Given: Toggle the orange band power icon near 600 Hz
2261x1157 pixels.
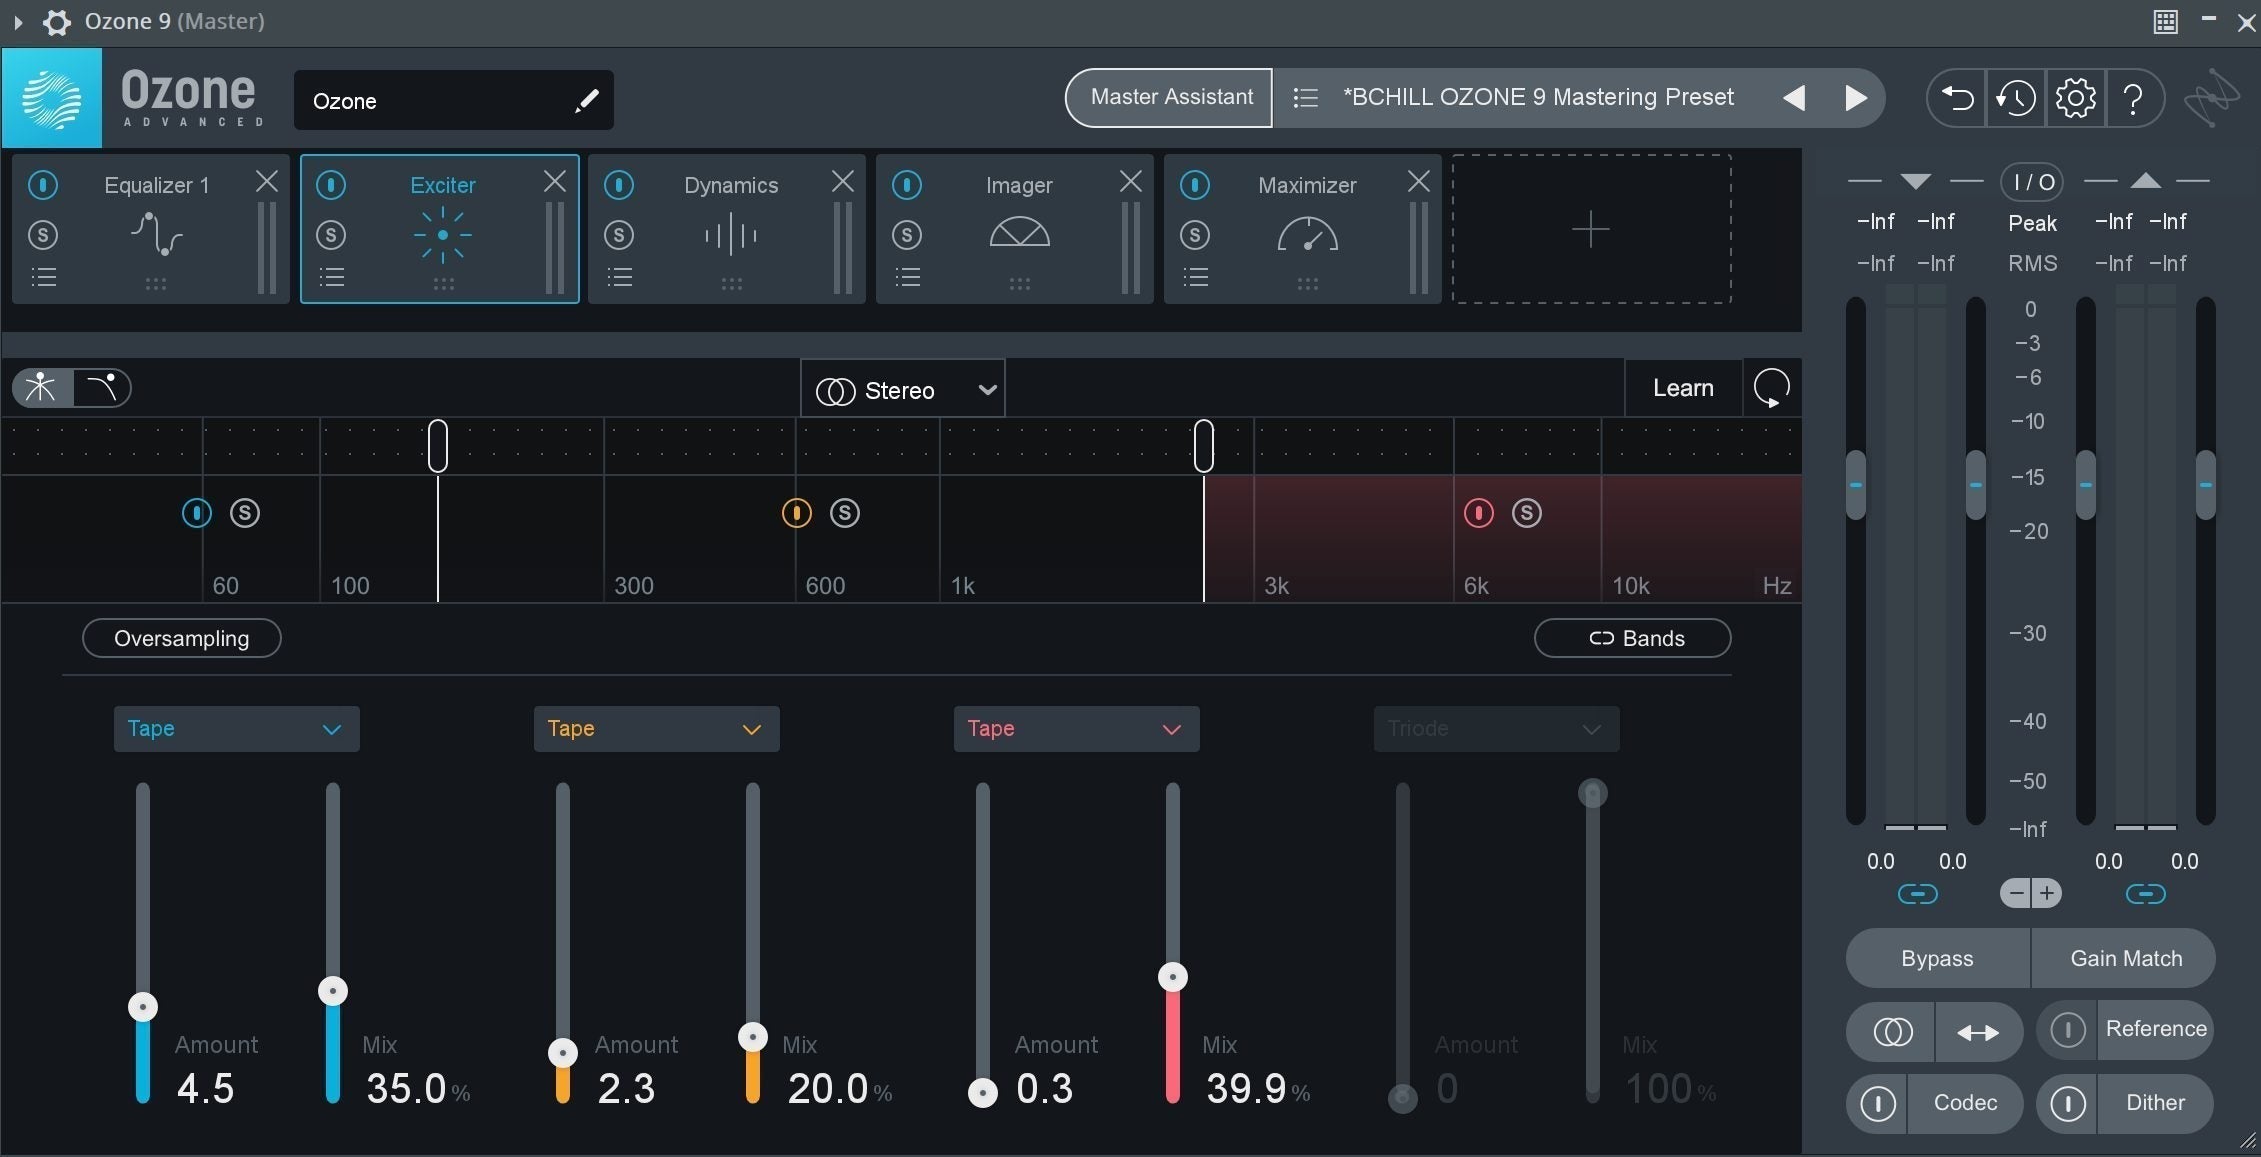Looking at the screenshot, I should pyautogui.click(x=795, y=512).
